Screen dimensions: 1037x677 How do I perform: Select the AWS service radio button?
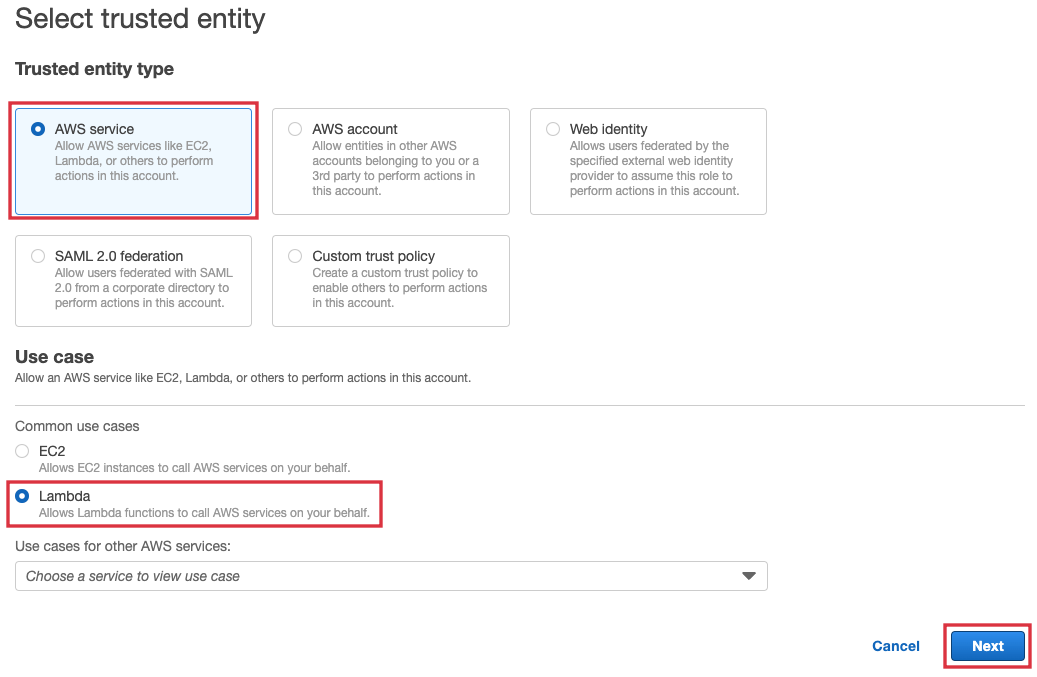click(x=38, y=129)
